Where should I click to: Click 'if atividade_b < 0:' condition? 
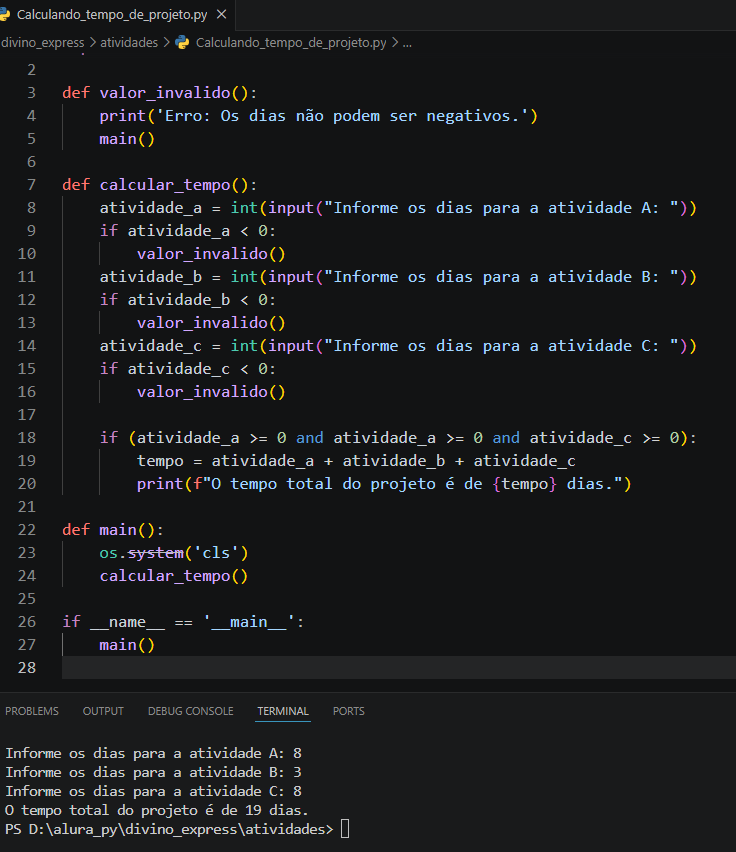187,300
